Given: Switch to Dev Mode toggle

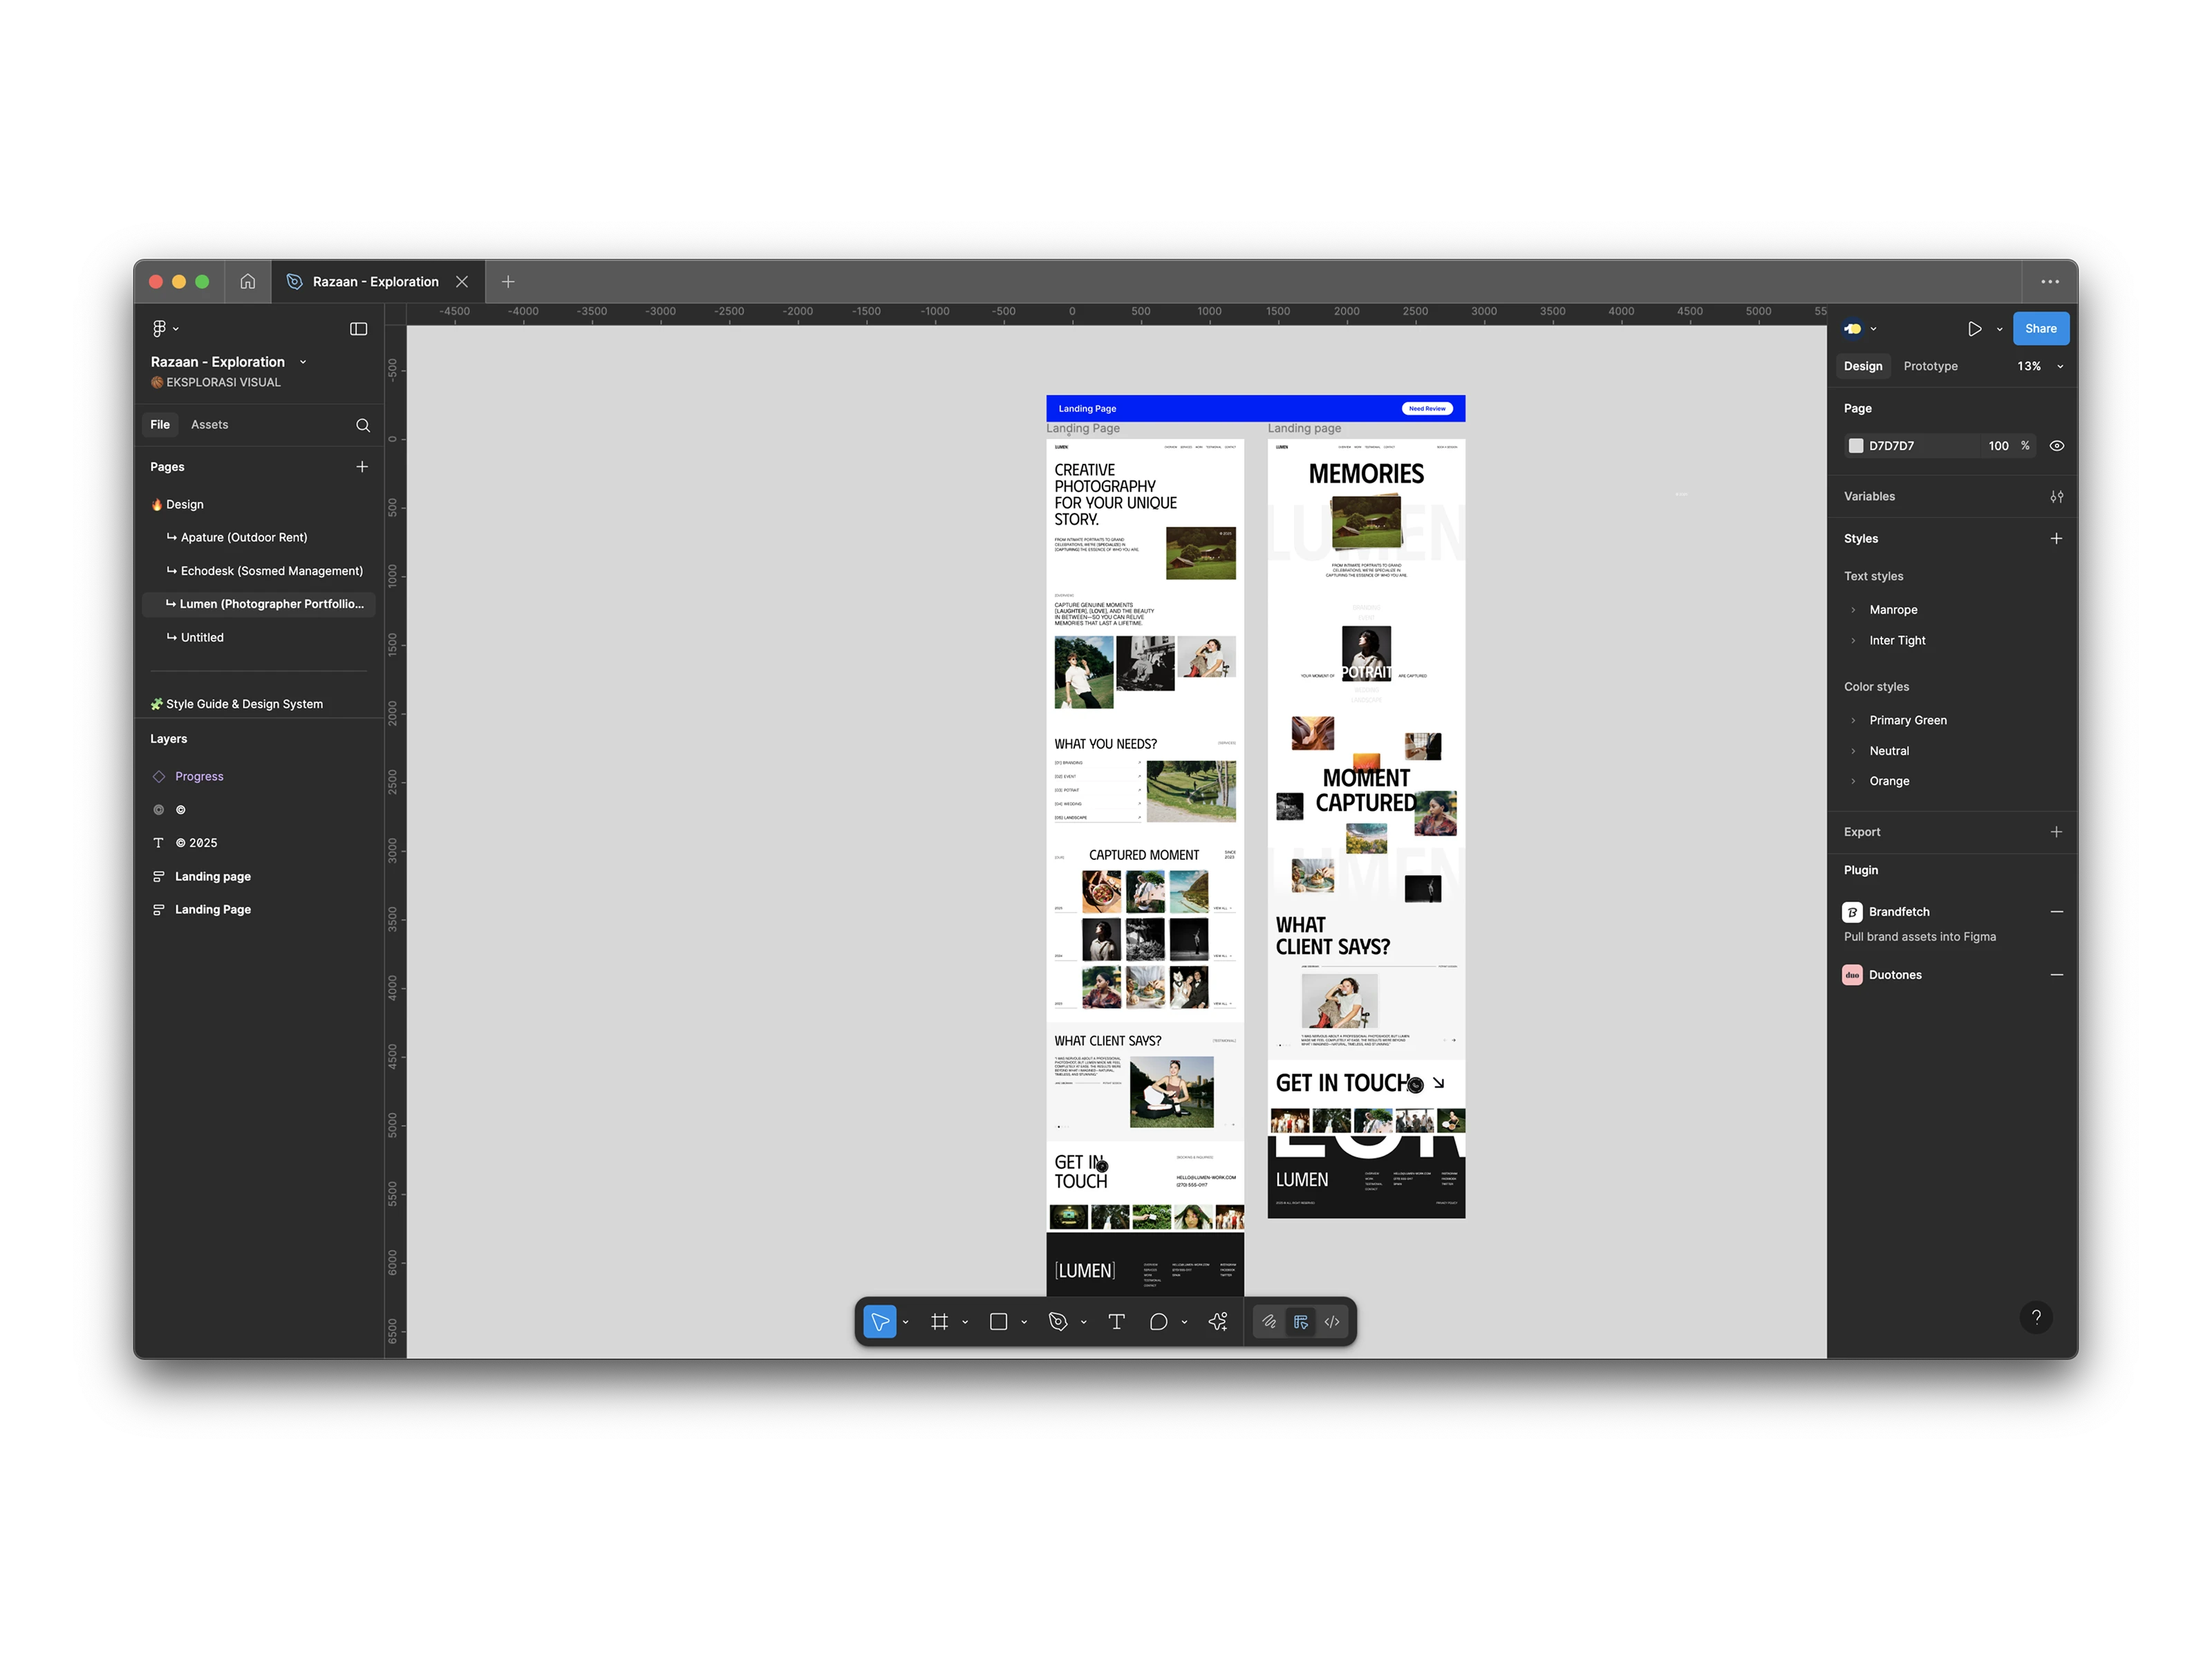Looking at the screenshot, I should pos(1332,1322).
